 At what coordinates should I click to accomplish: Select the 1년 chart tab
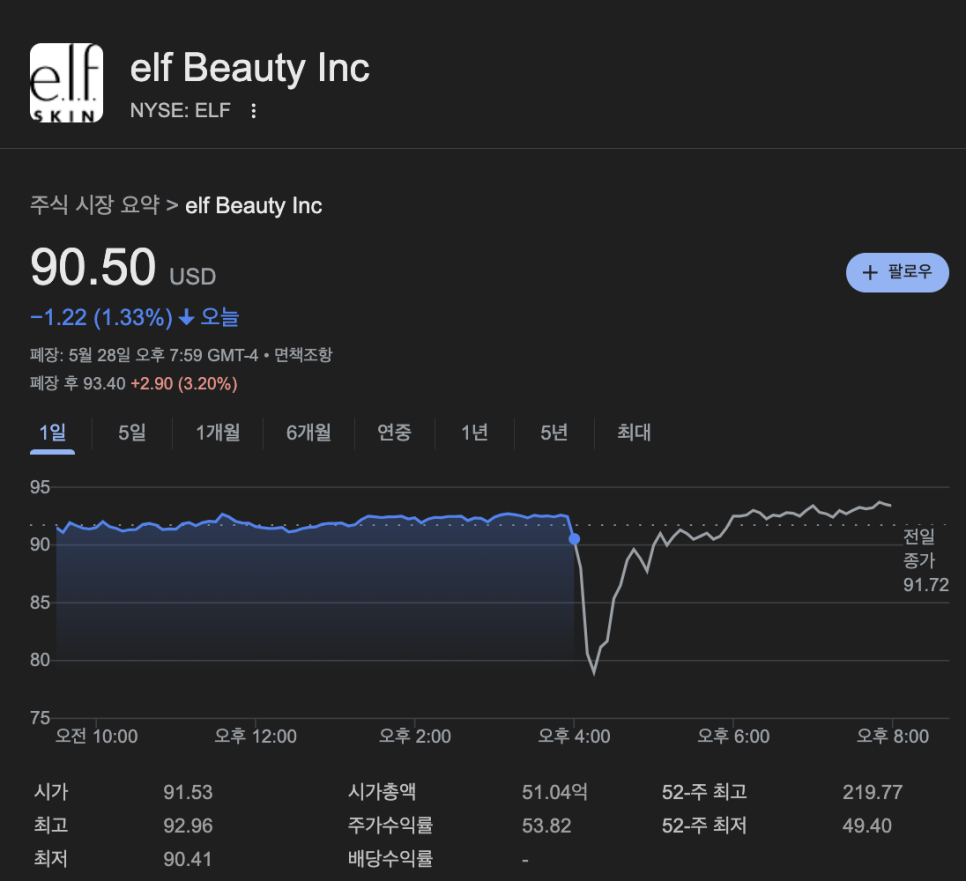(474, 432)
